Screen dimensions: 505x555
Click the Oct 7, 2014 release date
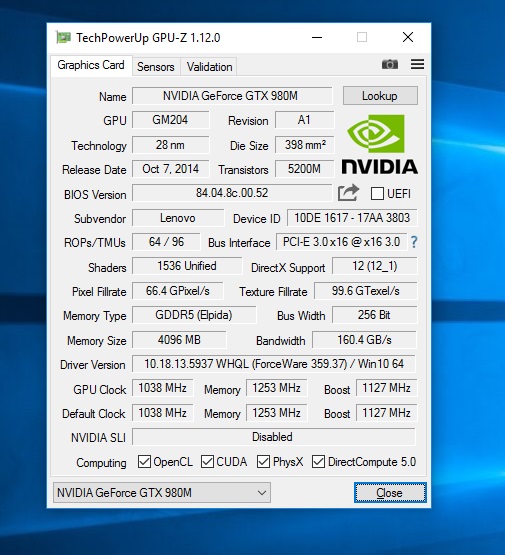coord(171,169)
